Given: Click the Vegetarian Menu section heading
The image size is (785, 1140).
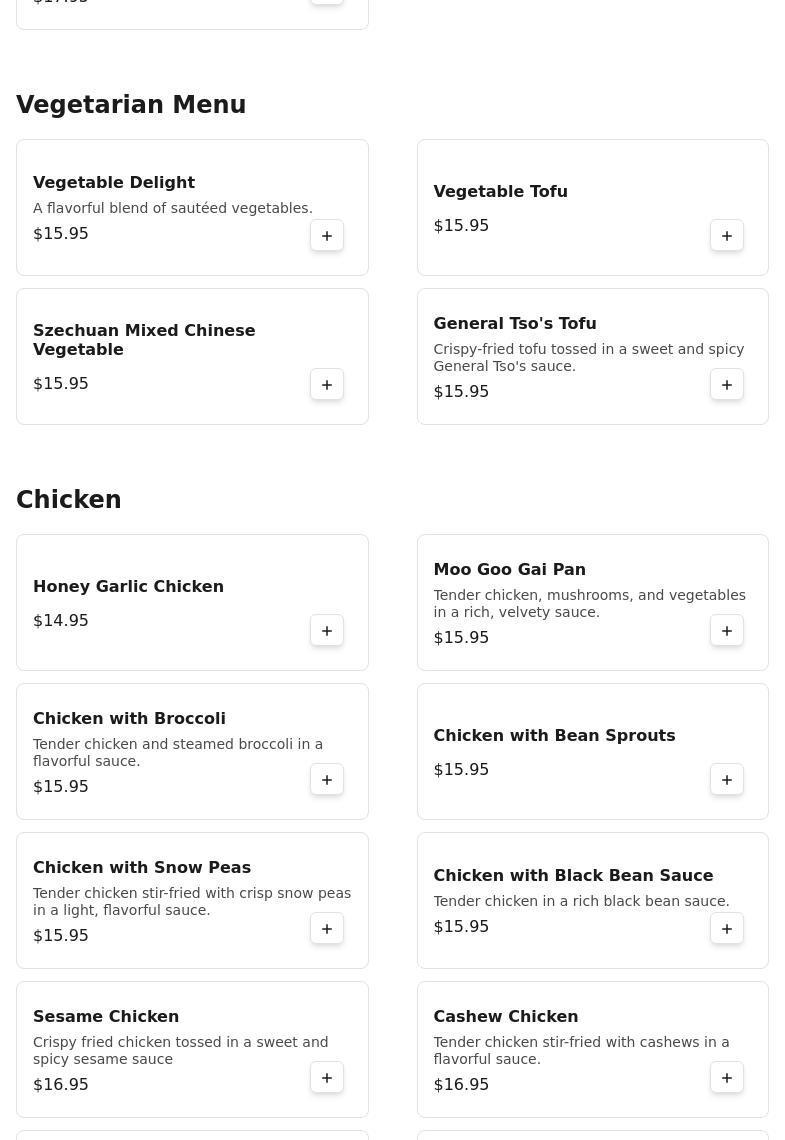Looking at the screenshot, I should tap(131, 105).
